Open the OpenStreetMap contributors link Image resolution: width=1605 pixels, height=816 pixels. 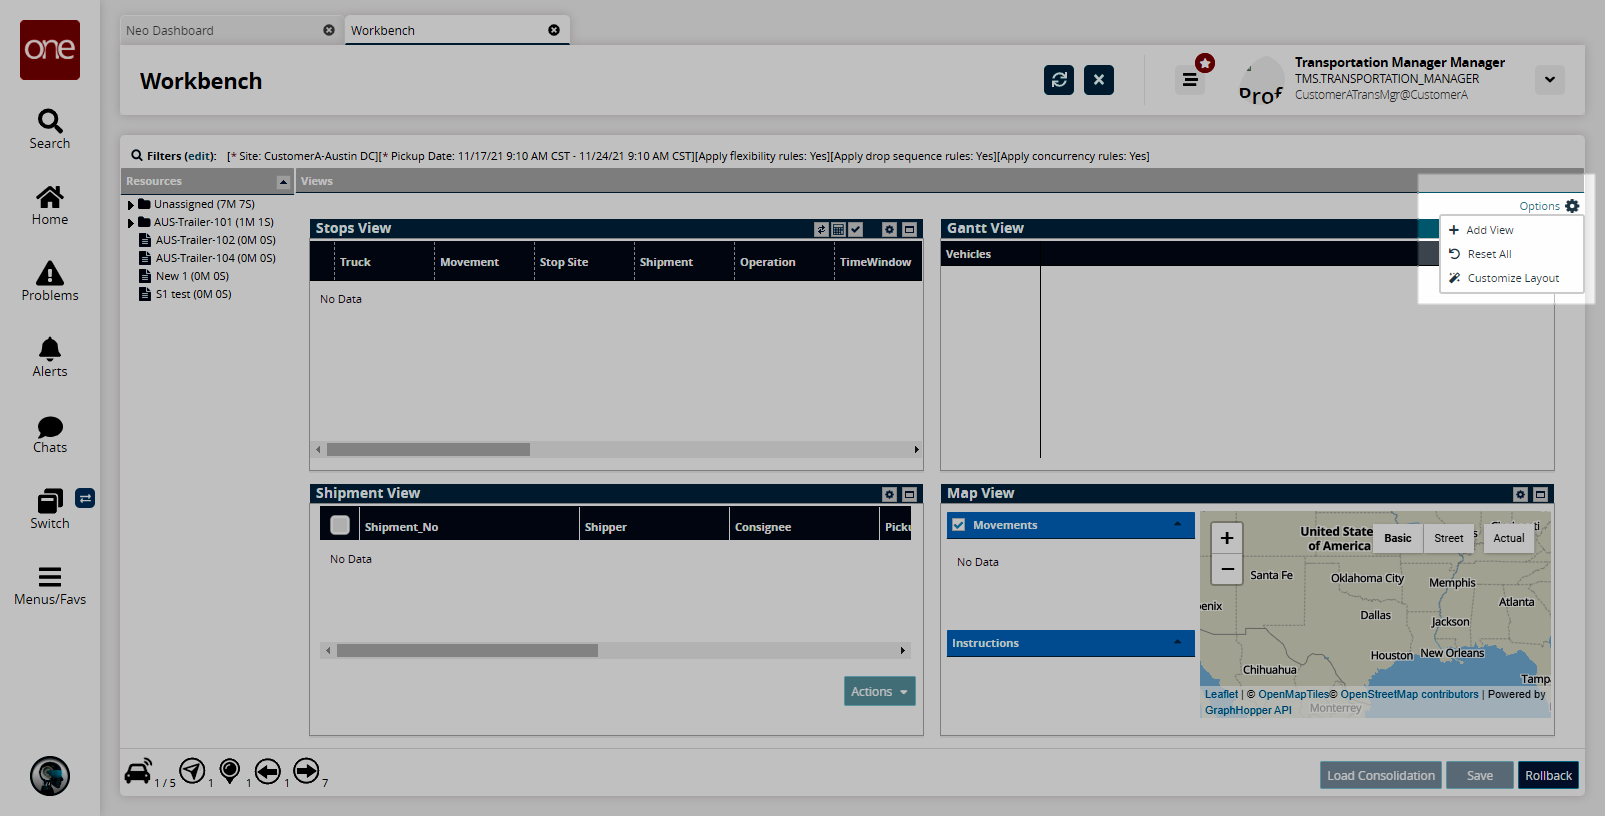[1409, 694]
